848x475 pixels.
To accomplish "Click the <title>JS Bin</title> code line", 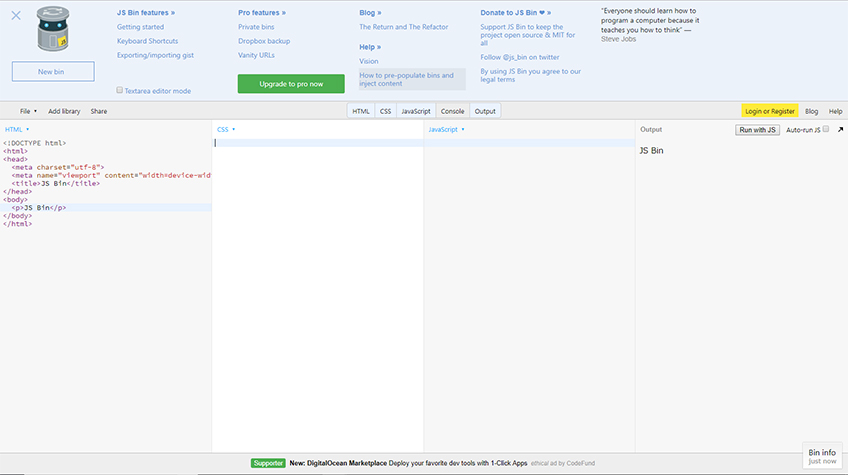I will [x=56, y=183].
